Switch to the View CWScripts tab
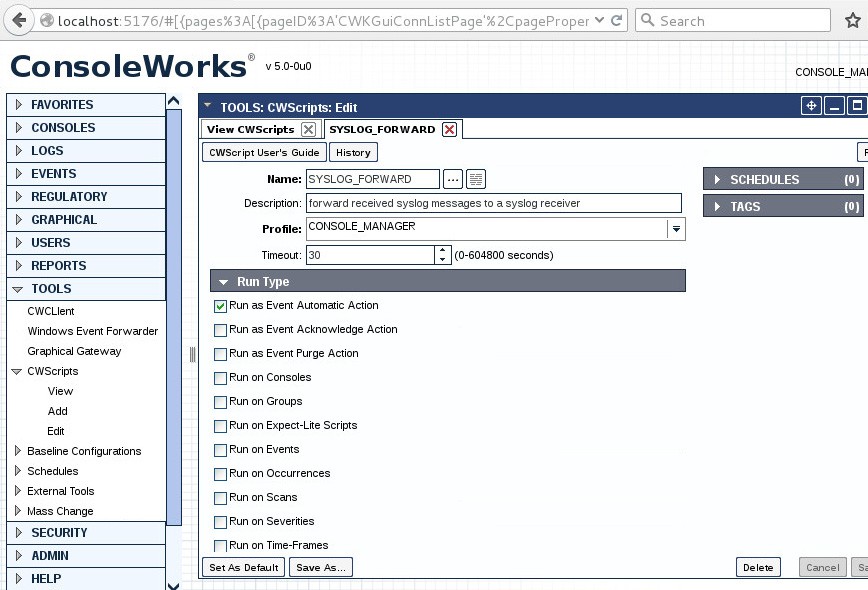The height and width of the screenshot is (590, 868). pyautogui.click(x=251, y=130)
